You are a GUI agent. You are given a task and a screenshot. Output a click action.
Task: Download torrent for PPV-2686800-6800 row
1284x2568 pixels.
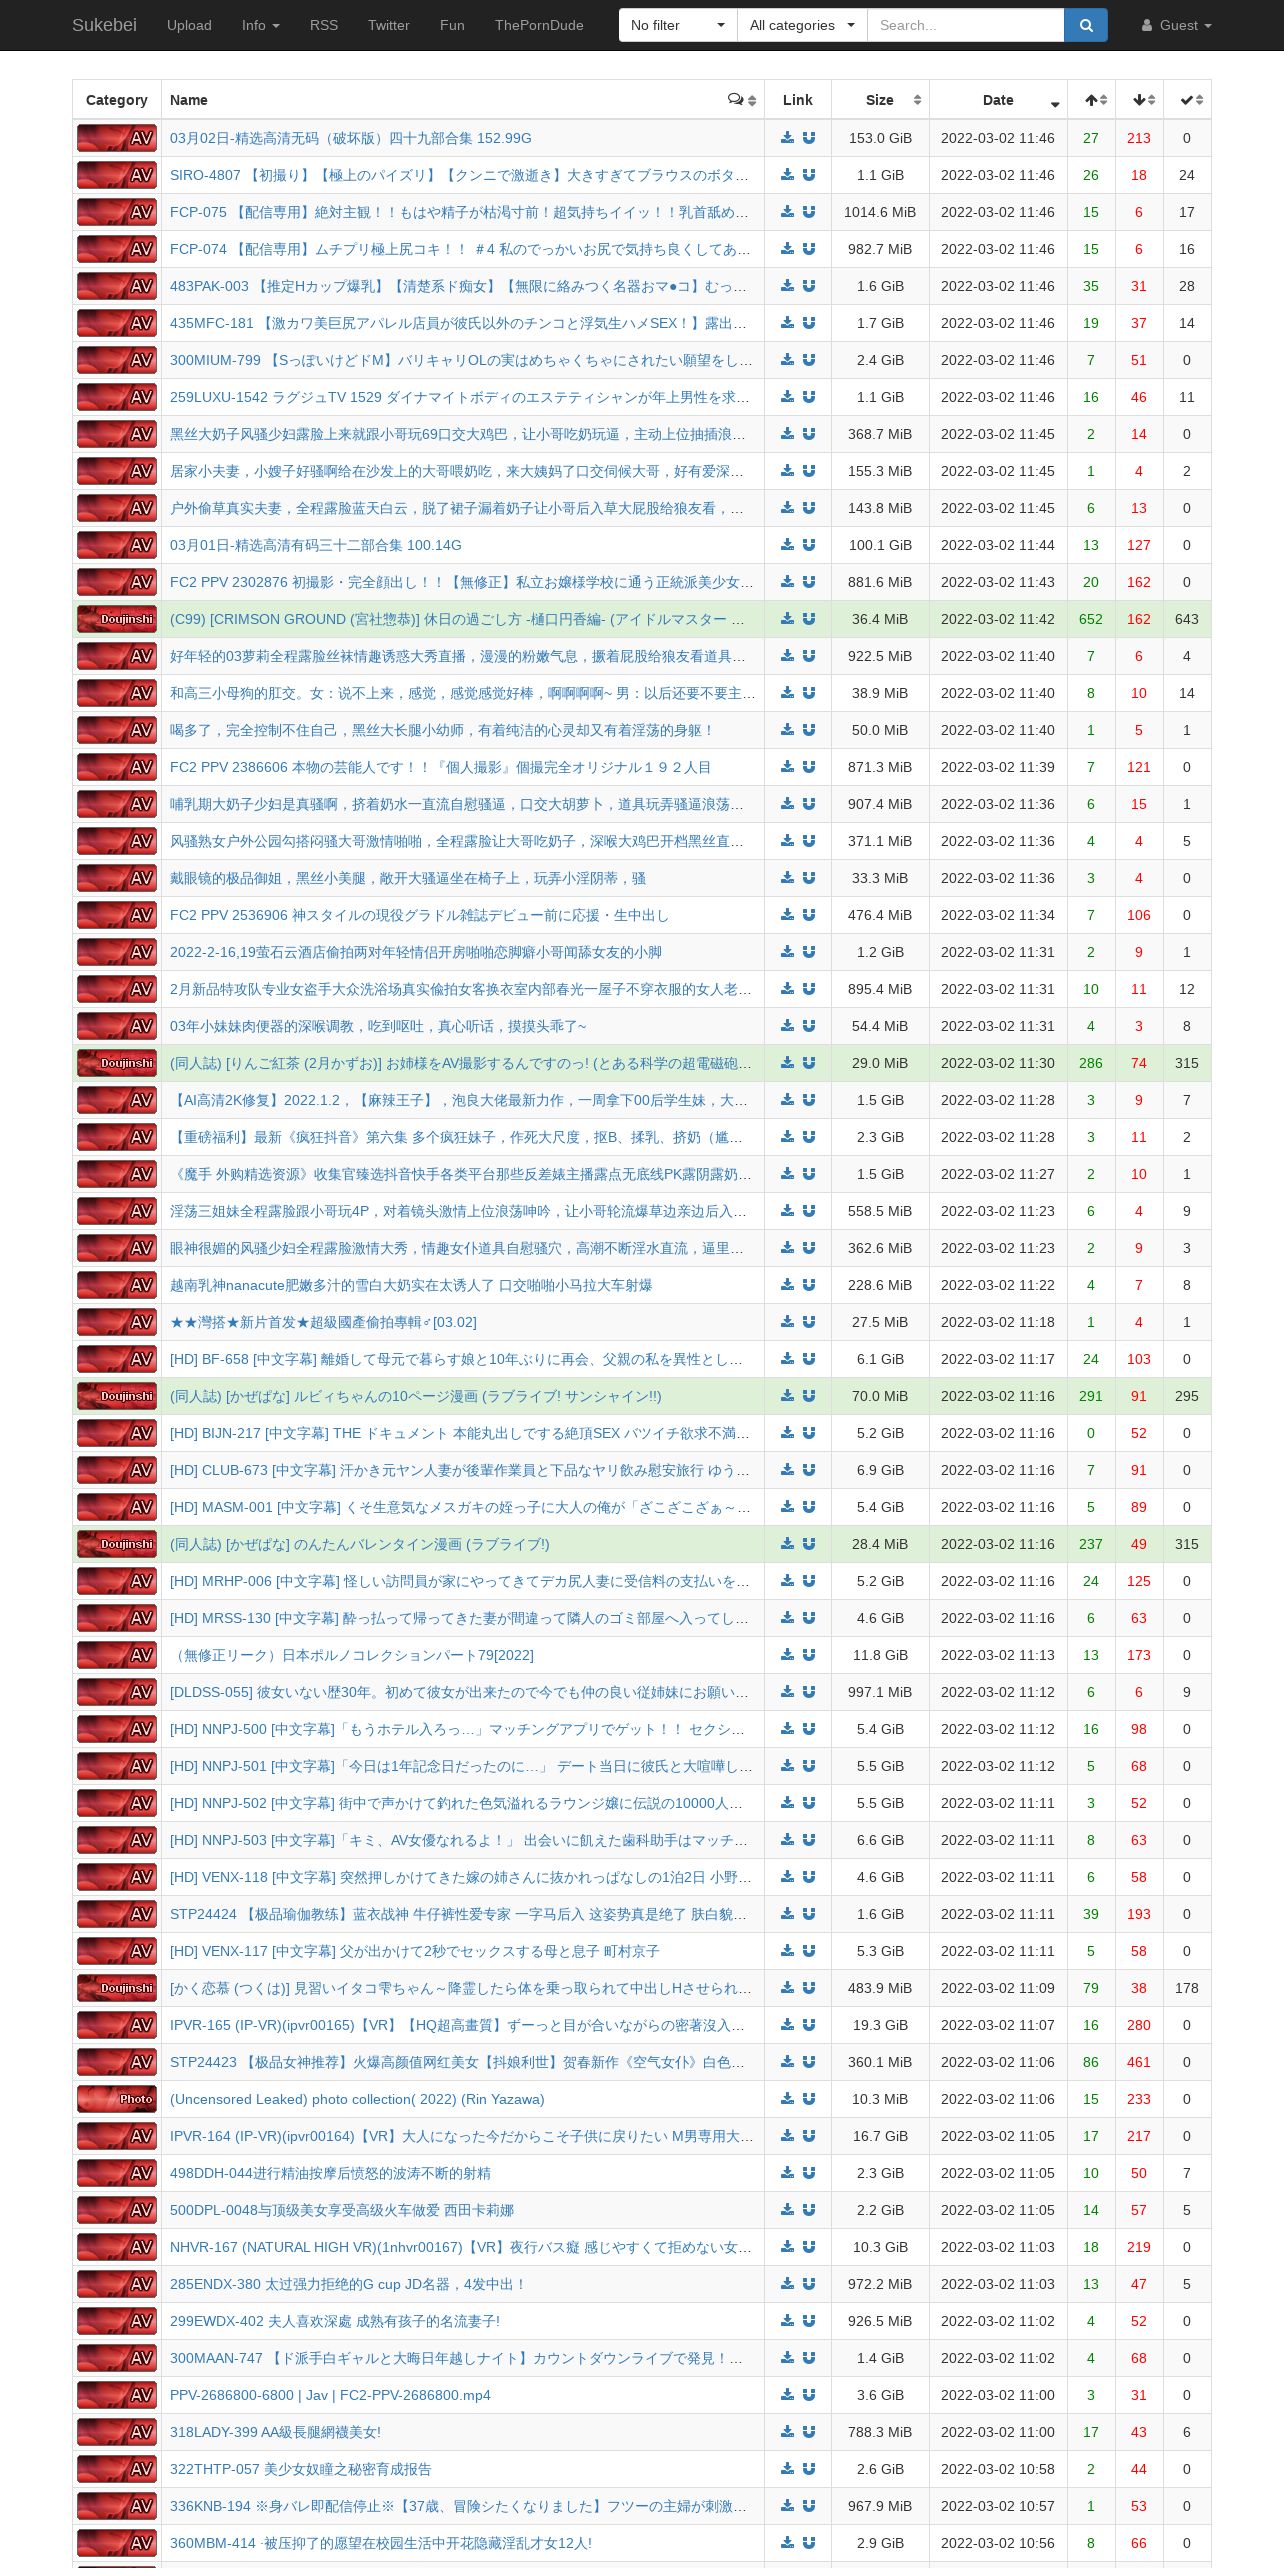(787, 2395)
